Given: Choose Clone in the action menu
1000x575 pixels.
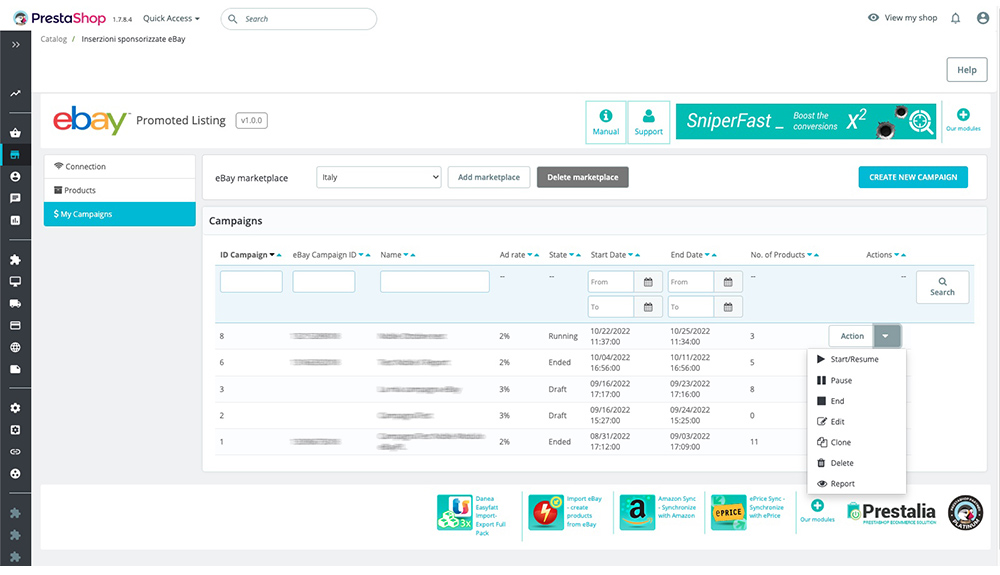Looking at the screenshot, I should 840,442.
